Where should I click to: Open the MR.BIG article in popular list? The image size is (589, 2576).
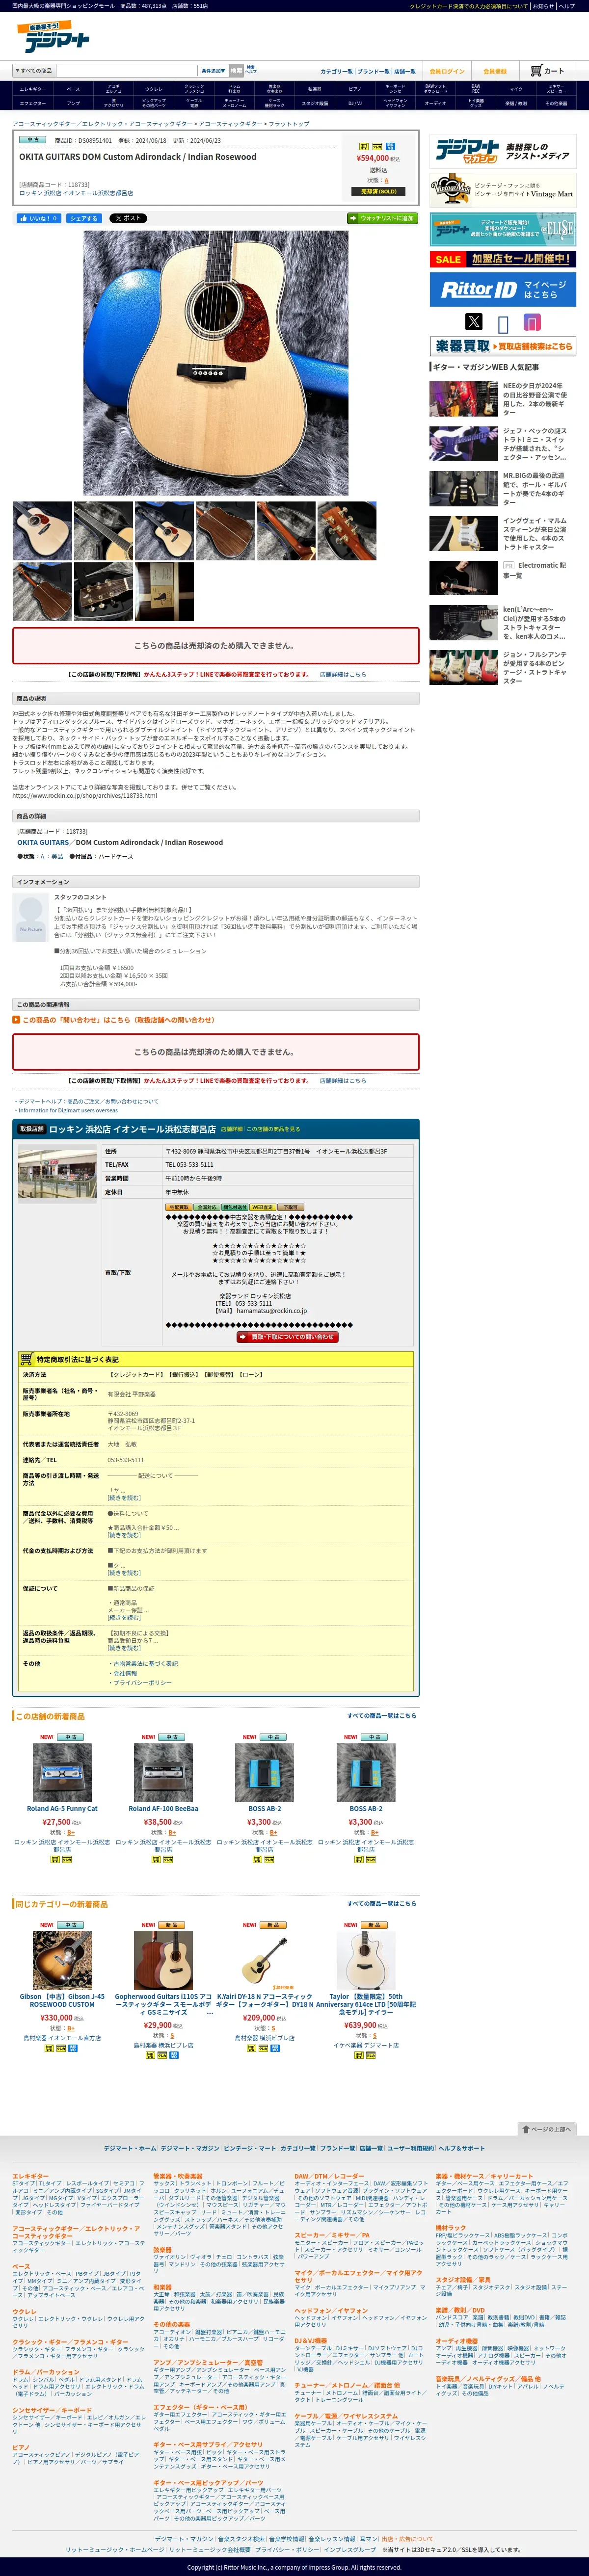534,489
